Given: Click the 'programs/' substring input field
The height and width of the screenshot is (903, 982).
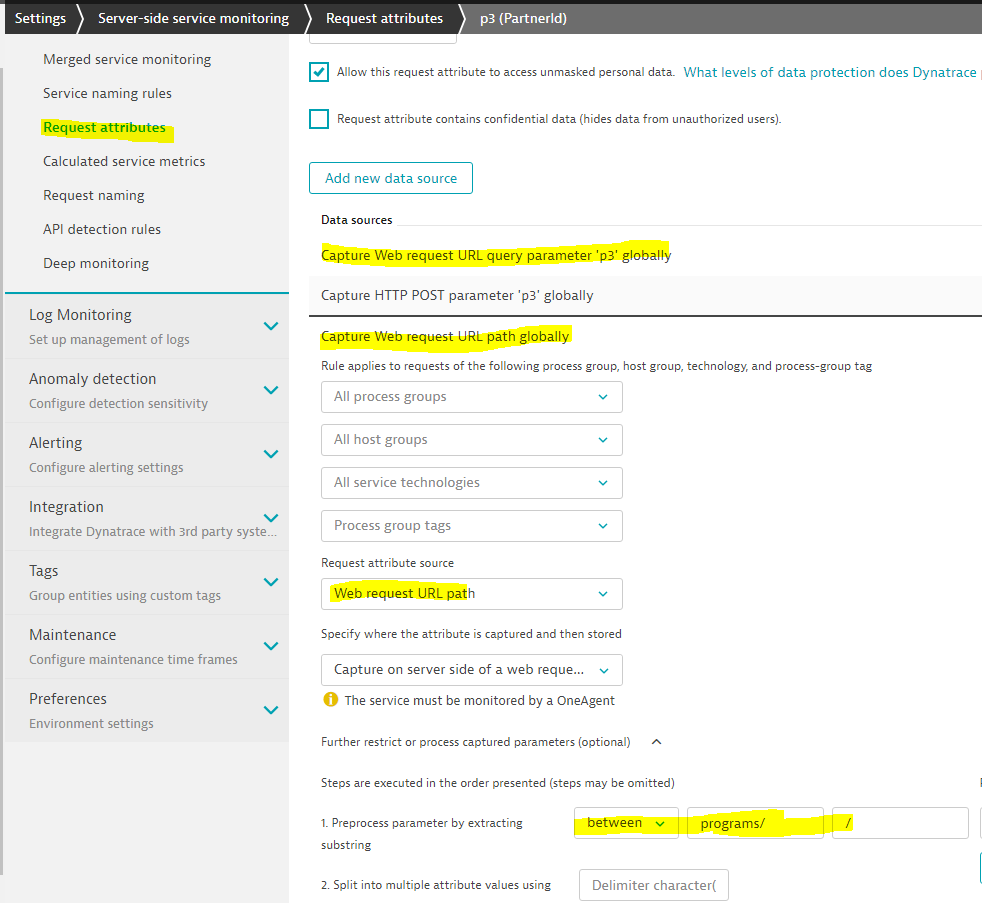Looking at the screenshot, I should coord(754,823).
